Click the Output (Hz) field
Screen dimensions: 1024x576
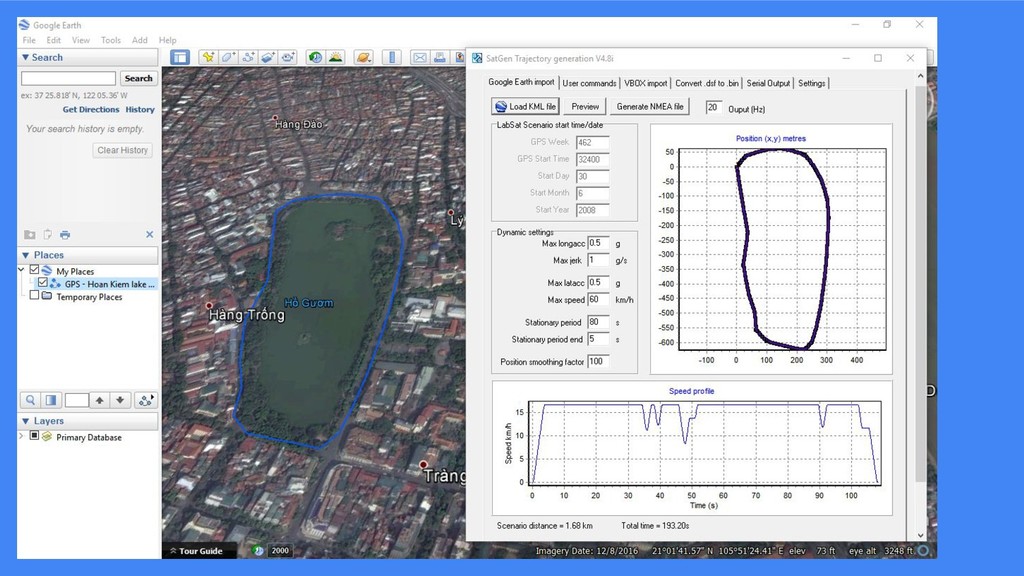[714, 107]
